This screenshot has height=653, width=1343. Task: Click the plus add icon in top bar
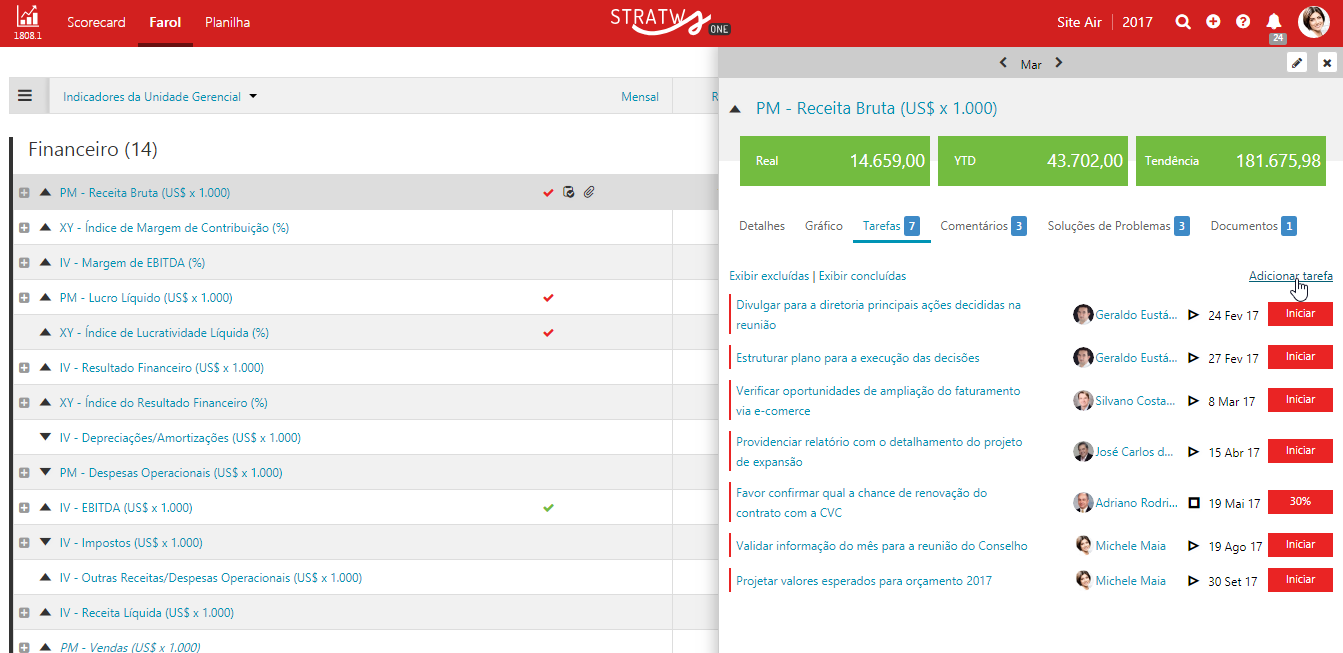click(x=1213, y=21)
